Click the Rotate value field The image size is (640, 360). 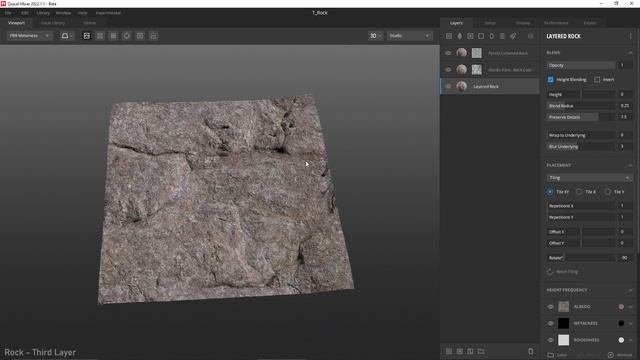coord(624,258)
